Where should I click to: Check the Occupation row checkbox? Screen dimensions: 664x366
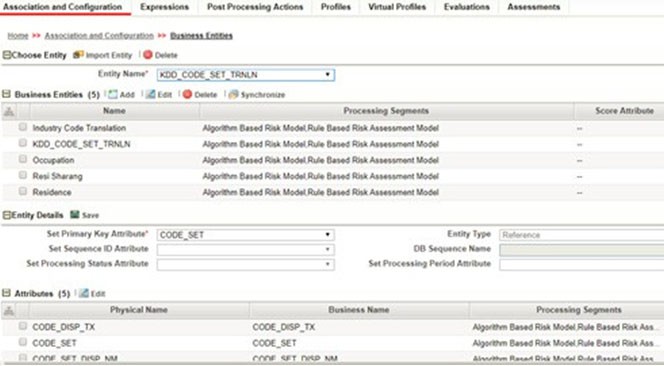pos(23,159)
